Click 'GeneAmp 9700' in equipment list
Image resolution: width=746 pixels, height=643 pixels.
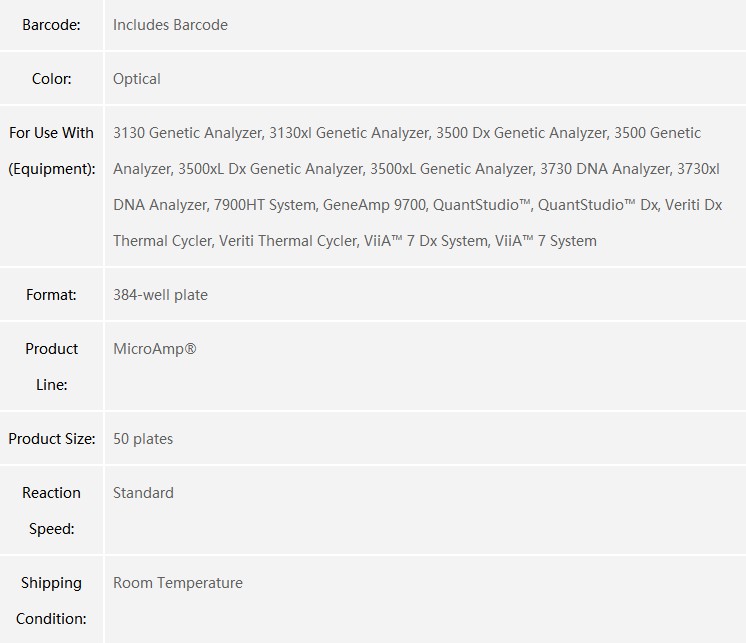coord(375,205)
